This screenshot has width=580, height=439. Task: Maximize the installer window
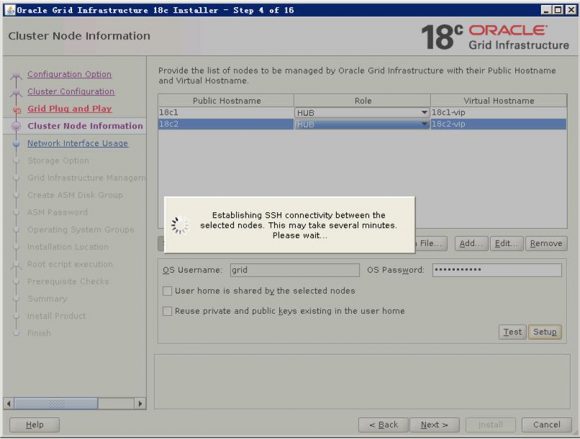click(x=558, y=10)
